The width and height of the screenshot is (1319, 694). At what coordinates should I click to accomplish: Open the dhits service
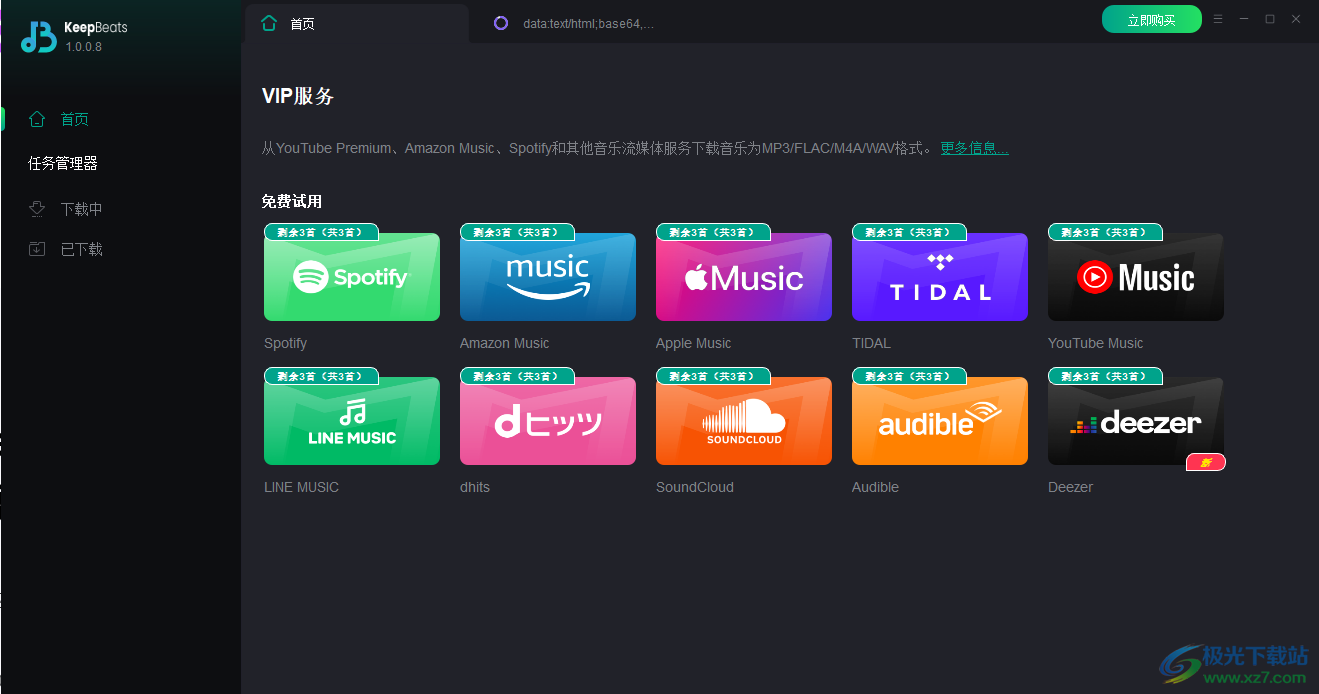point(547,421)
